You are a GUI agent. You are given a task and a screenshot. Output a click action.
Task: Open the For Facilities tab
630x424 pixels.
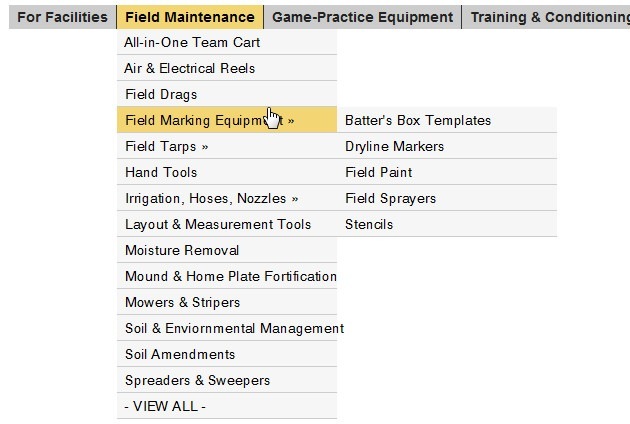pyautogui.click(x=62, y=17)
